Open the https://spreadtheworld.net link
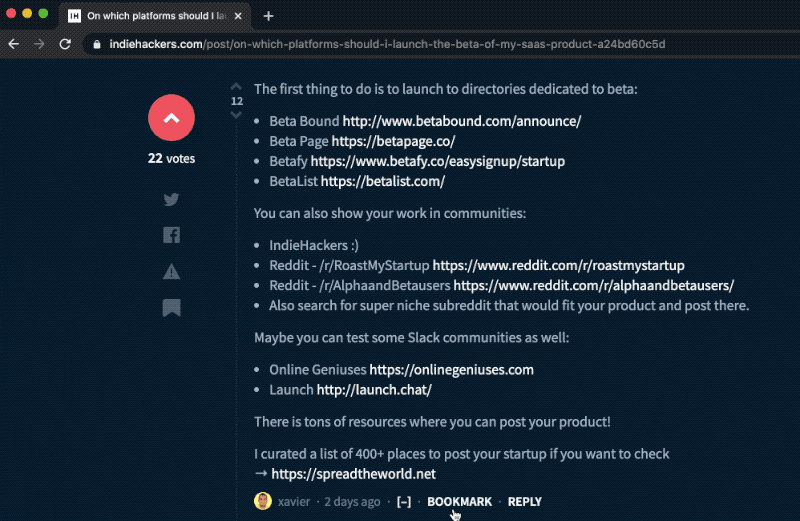Screen dimensions: 800x521 (354, 474)
